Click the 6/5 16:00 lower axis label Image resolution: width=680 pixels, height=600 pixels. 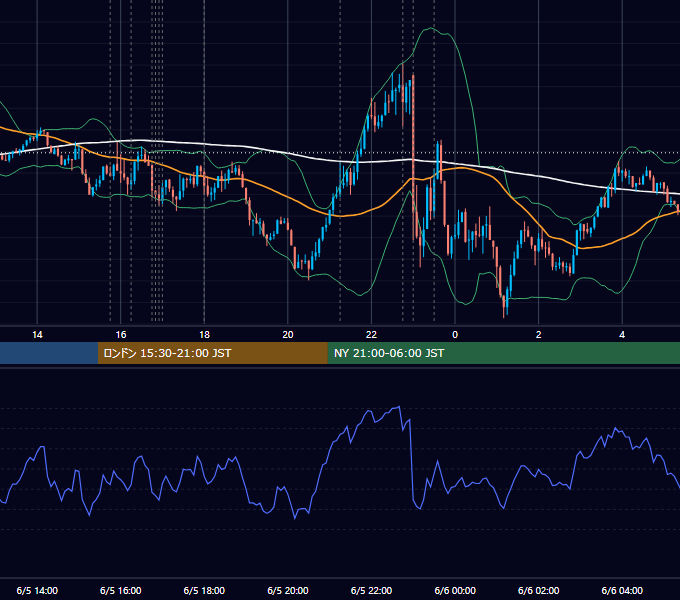[x=121, y=591]
